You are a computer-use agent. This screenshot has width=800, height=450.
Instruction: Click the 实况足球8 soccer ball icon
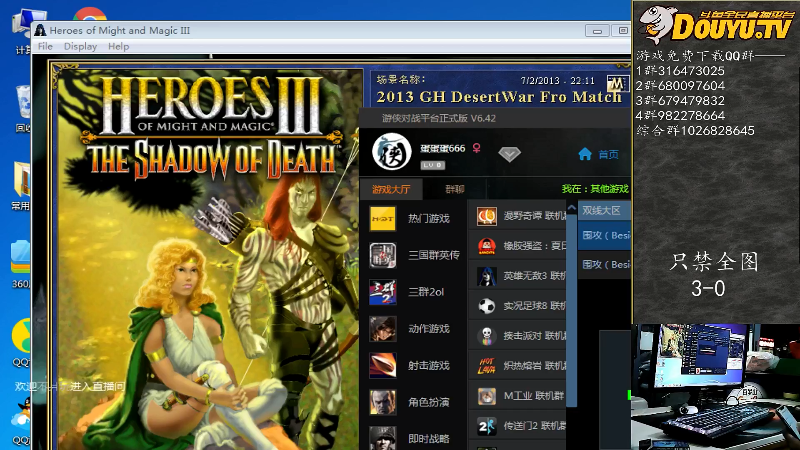coord(487,306)
